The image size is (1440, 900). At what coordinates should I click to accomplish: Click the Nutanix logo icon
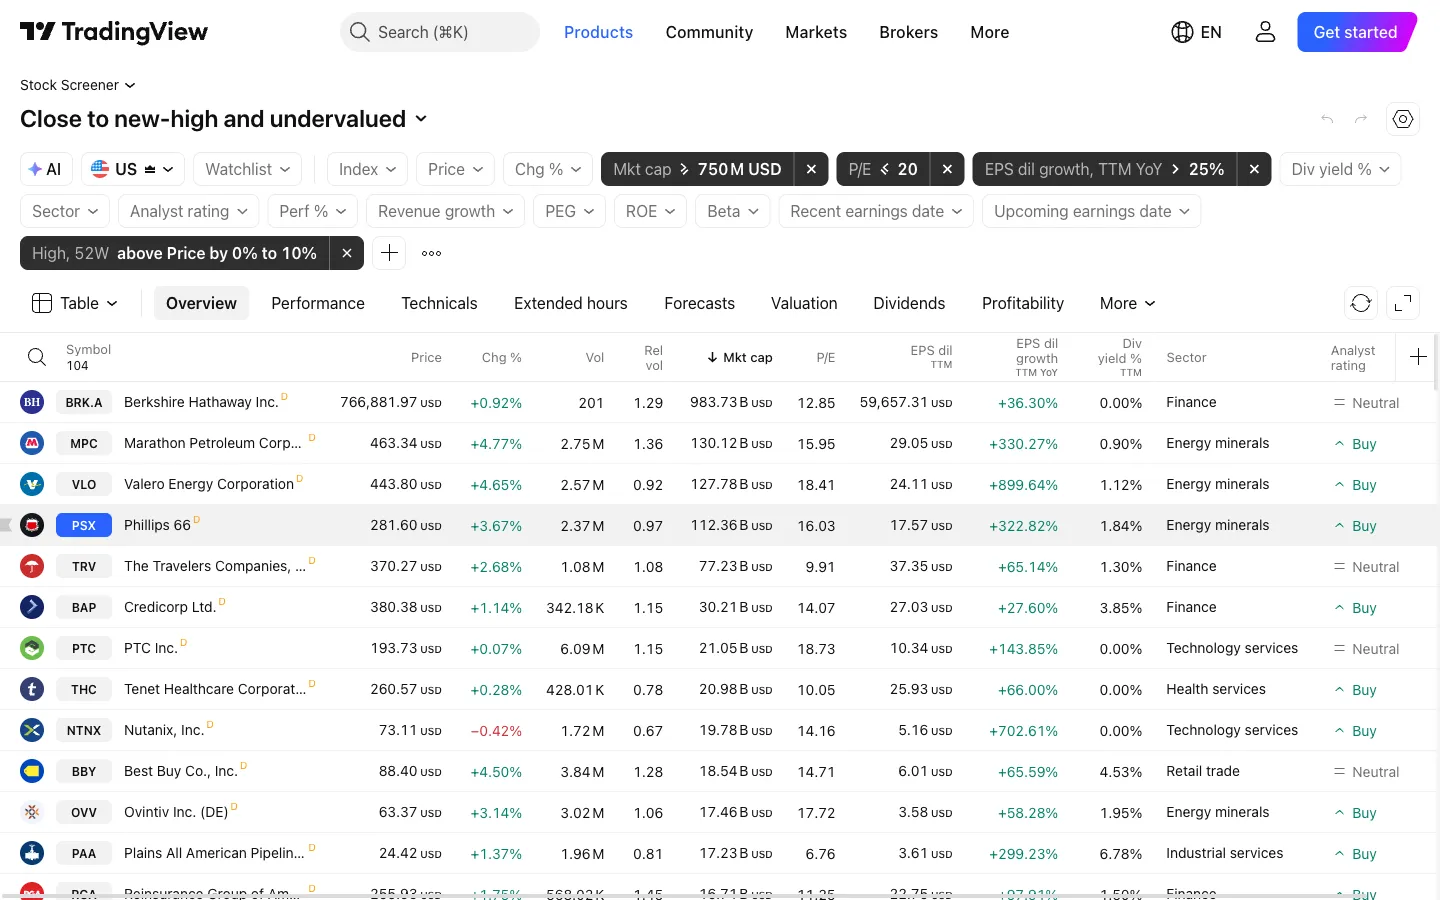pyautogui.click(x=32, y=730)
